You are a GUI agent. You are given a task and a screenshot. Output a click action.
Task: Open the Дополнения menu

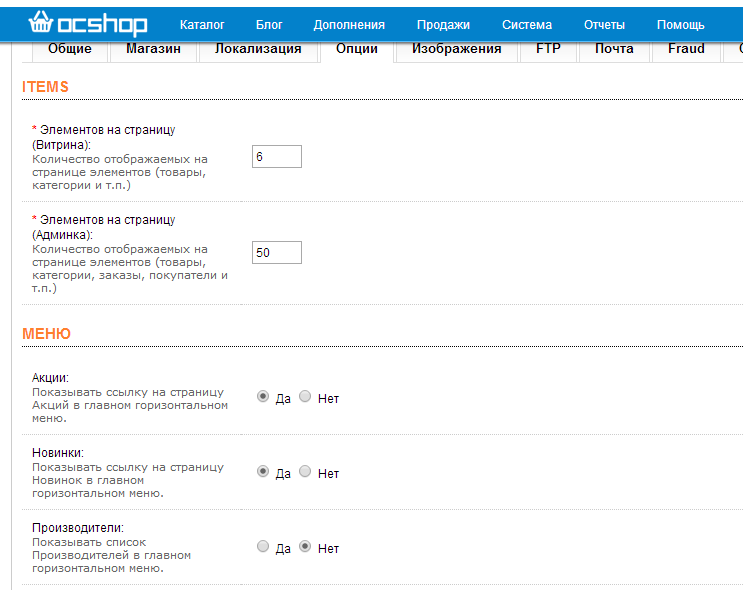[349, 25]
